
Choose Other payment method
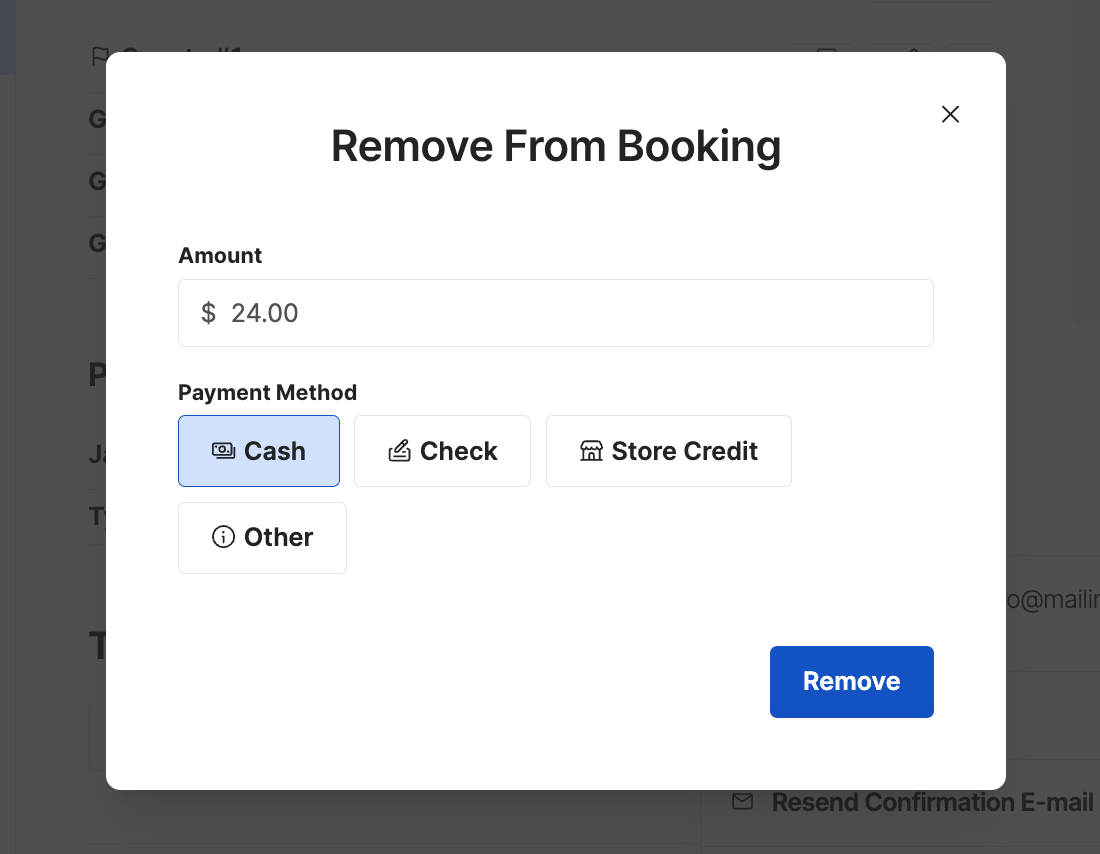[x=262, y=538]
